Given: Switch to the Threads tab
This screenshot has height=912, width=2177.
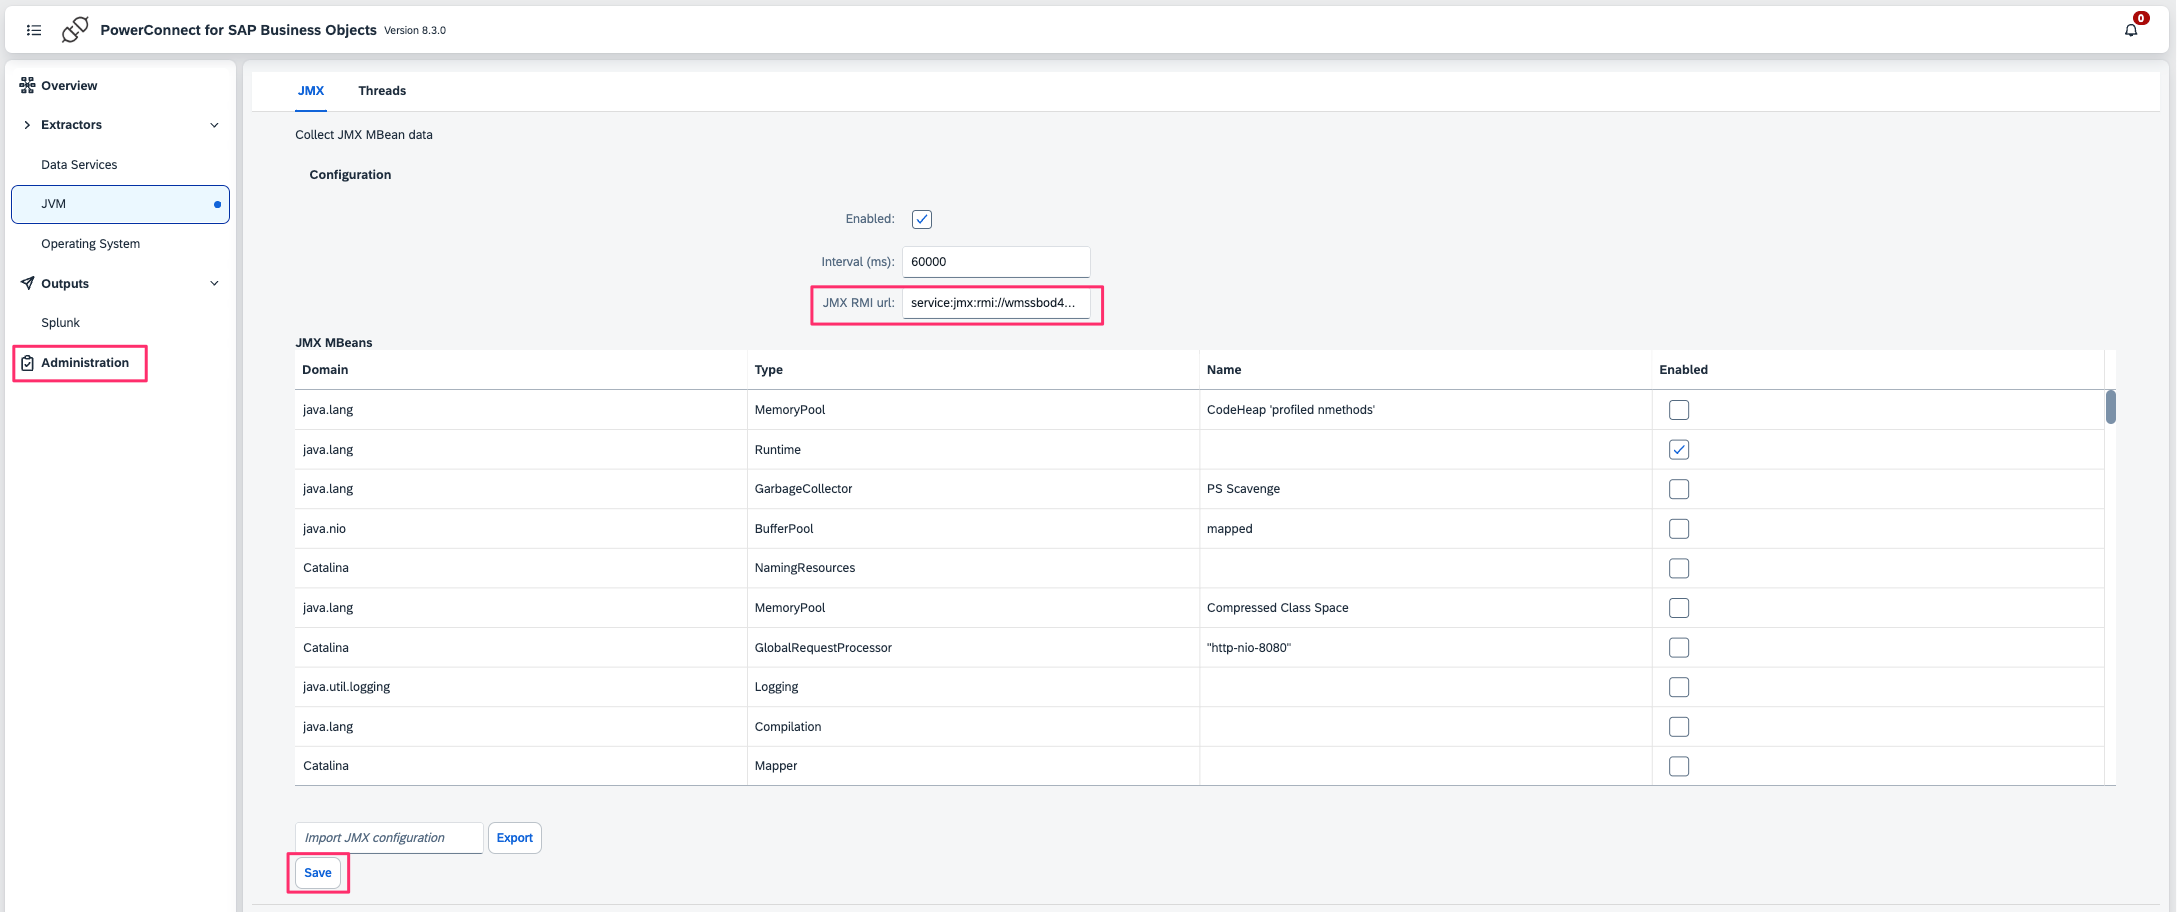Looking at the screenshot, I should [382, 91].
